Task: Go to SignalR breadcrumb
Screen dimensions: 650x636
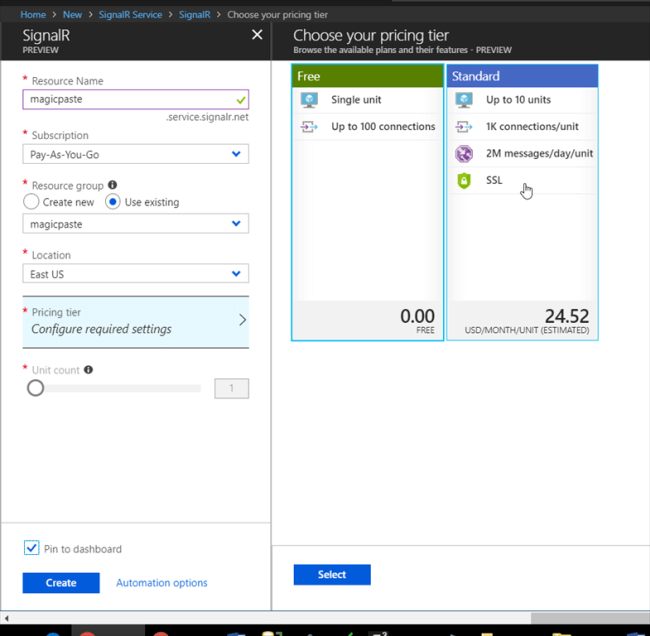Action: pos(194,15)
